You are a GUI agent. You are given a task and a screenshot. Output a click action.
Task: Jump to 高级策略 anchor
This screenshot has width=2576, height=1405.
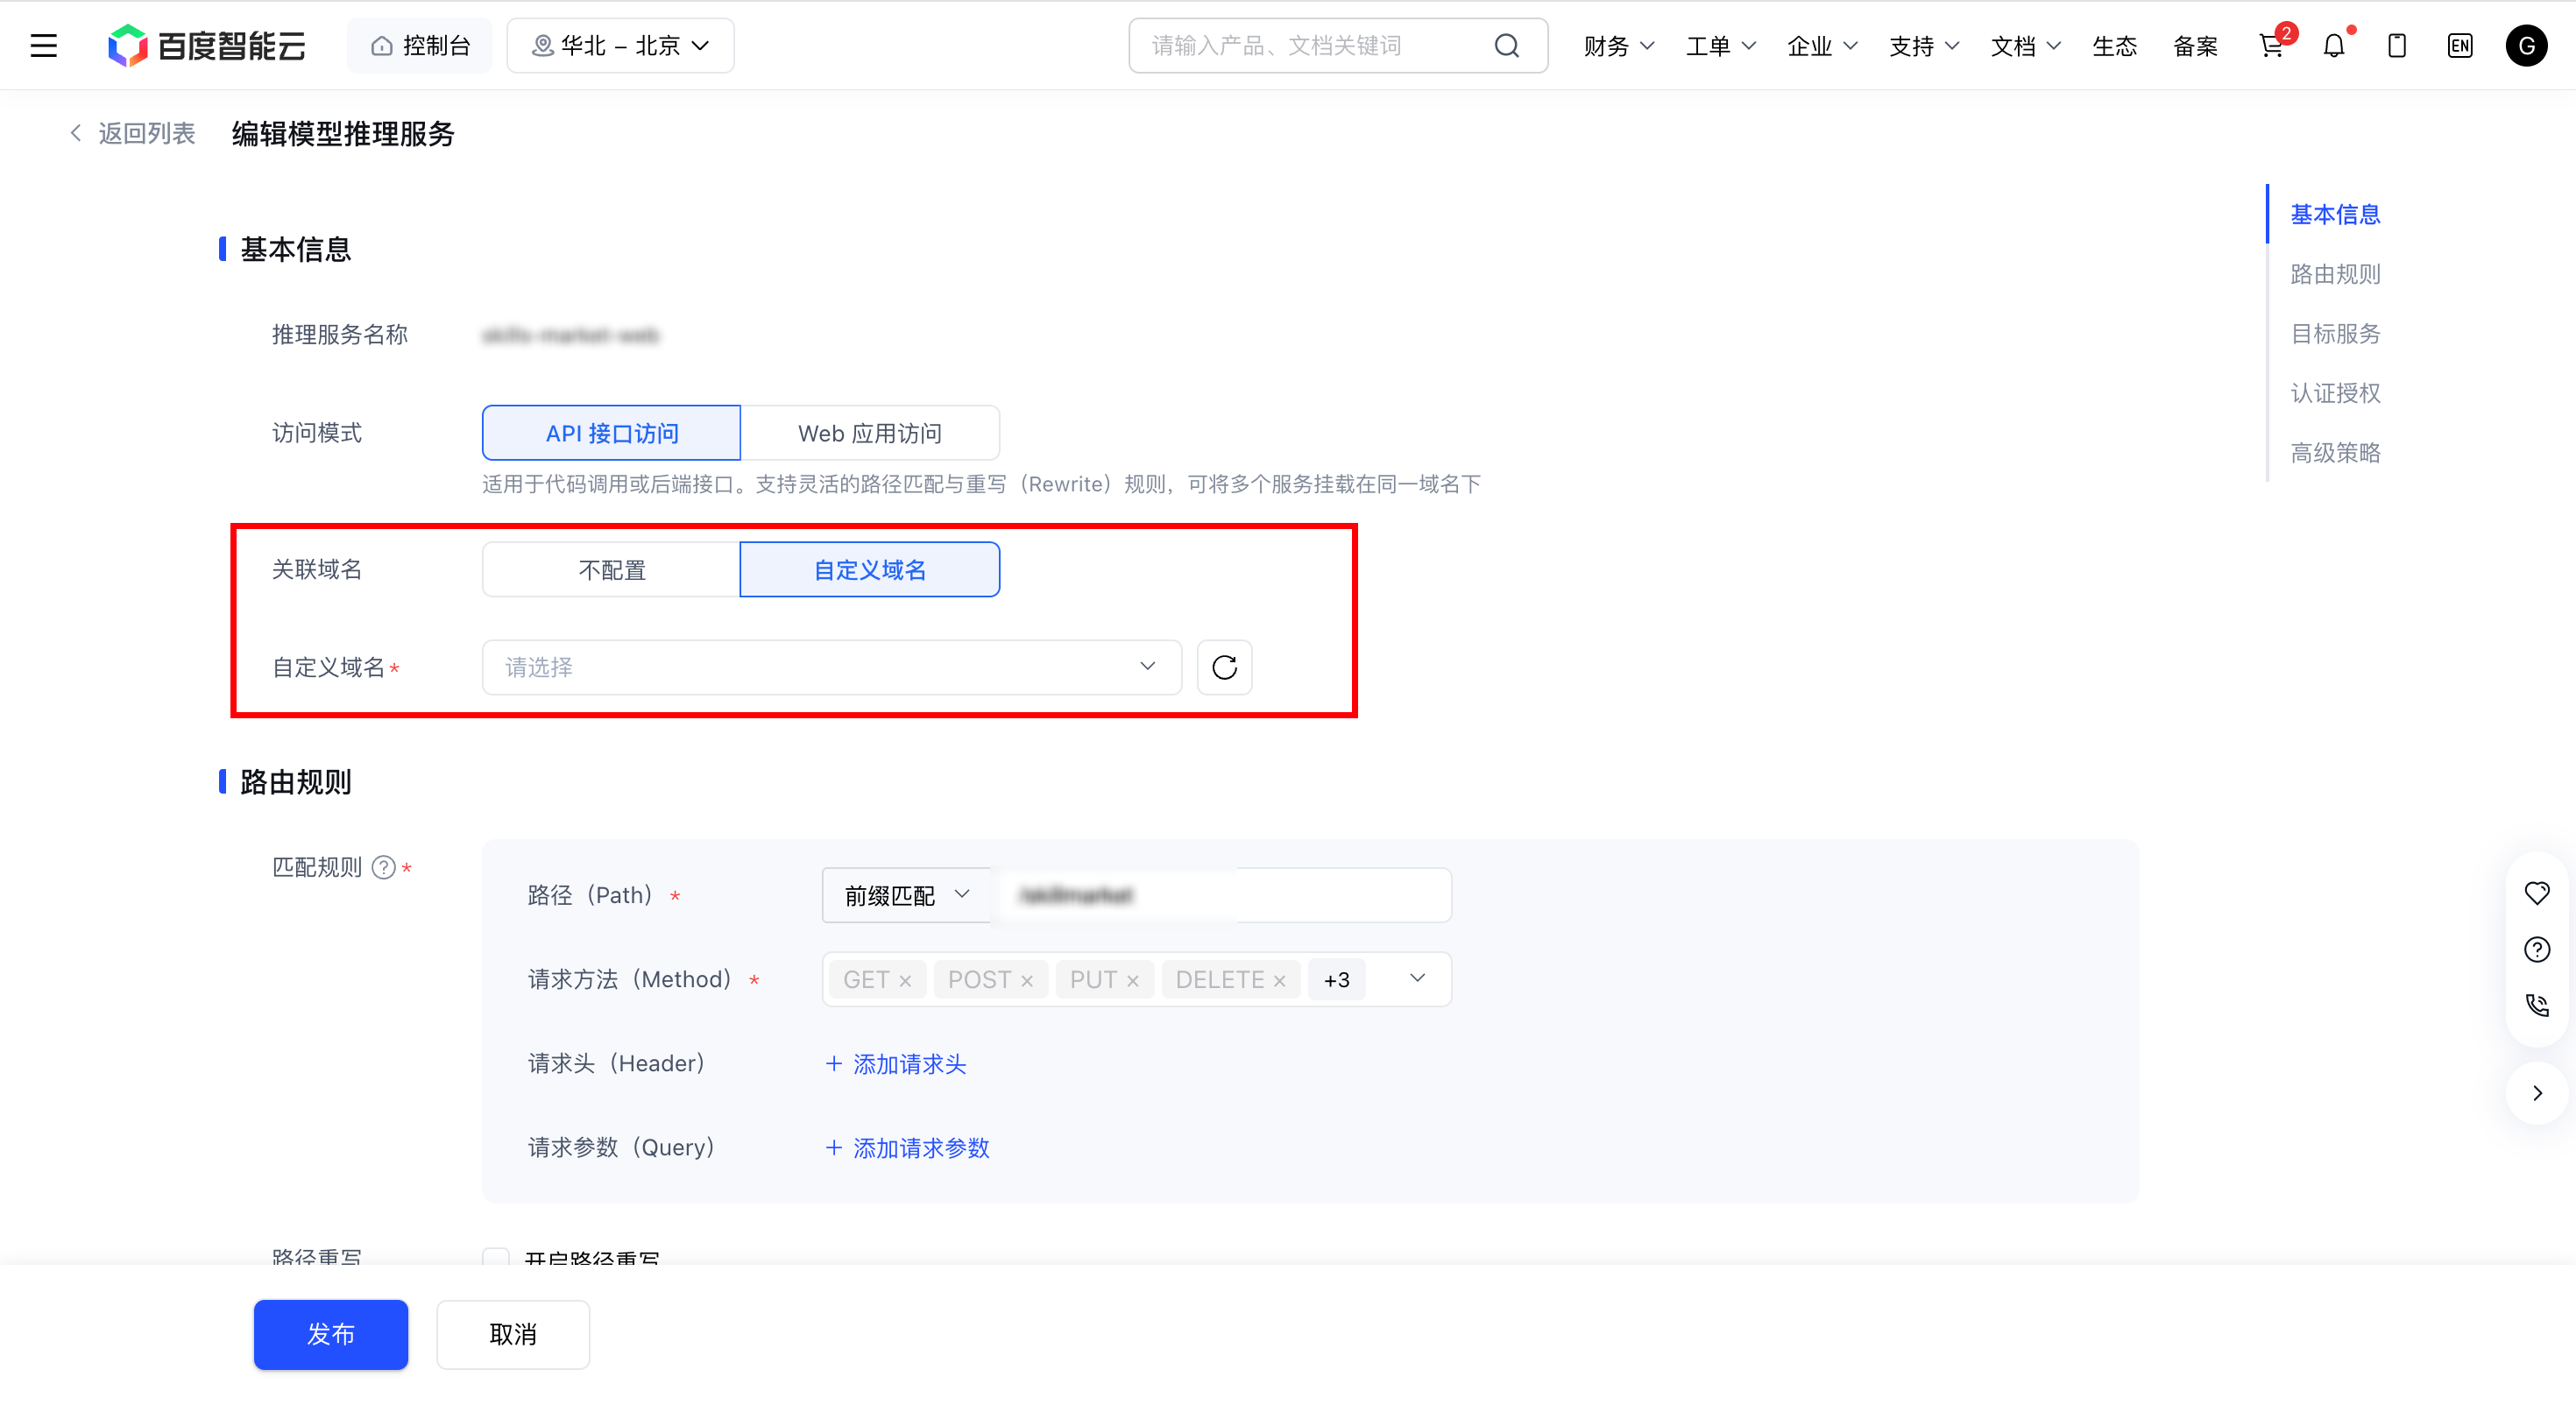(2335, 453)
